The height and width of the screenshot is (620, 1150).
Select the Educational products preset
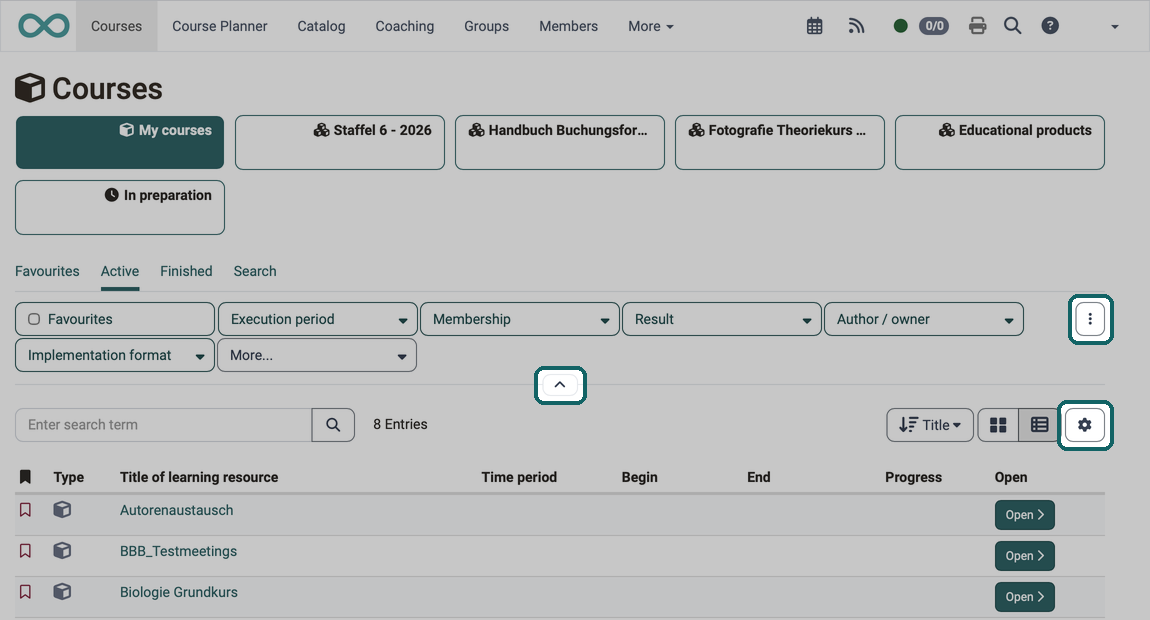pos(1000,142)
